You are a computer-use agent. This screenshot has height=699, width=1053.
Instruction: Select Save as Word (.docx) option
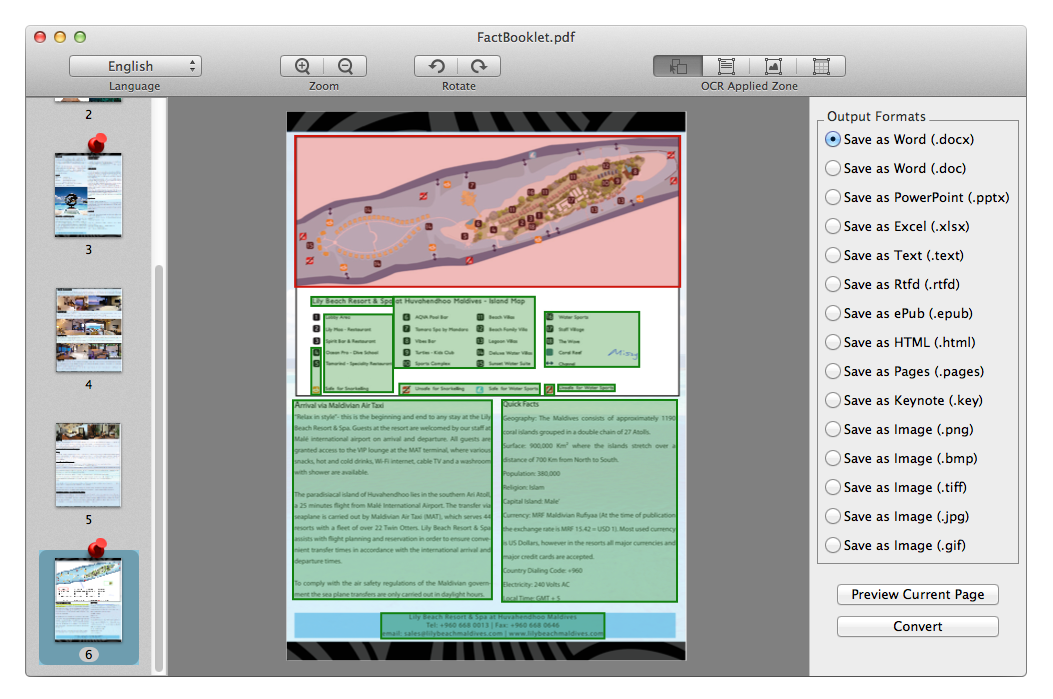click(x=900, y=139)
